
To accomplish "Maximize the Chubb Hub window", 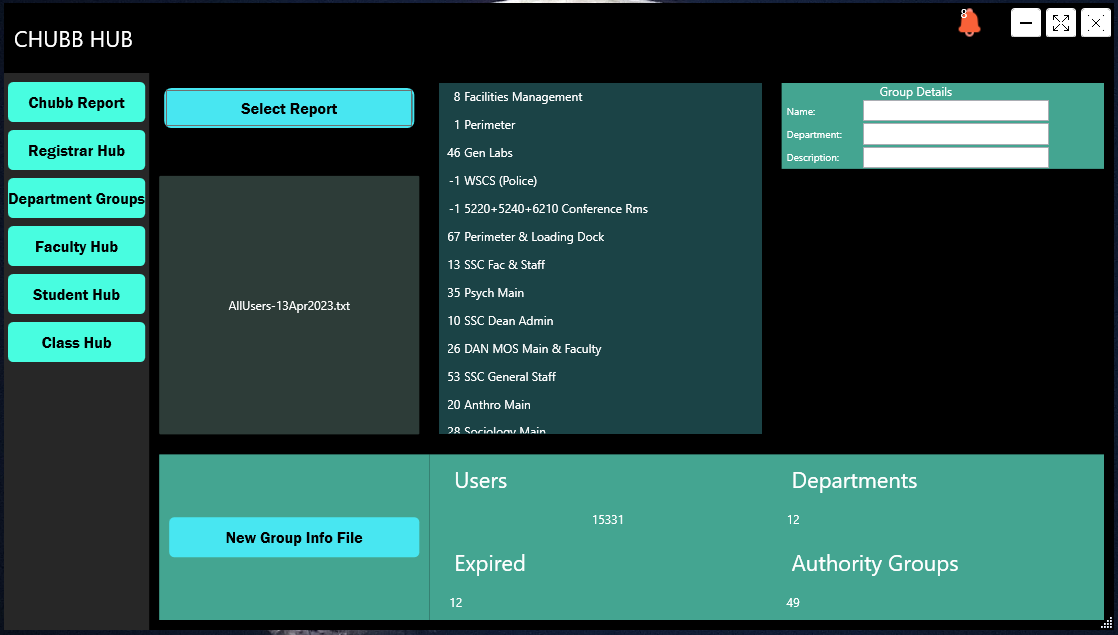I will click(x=1060, y=23).
